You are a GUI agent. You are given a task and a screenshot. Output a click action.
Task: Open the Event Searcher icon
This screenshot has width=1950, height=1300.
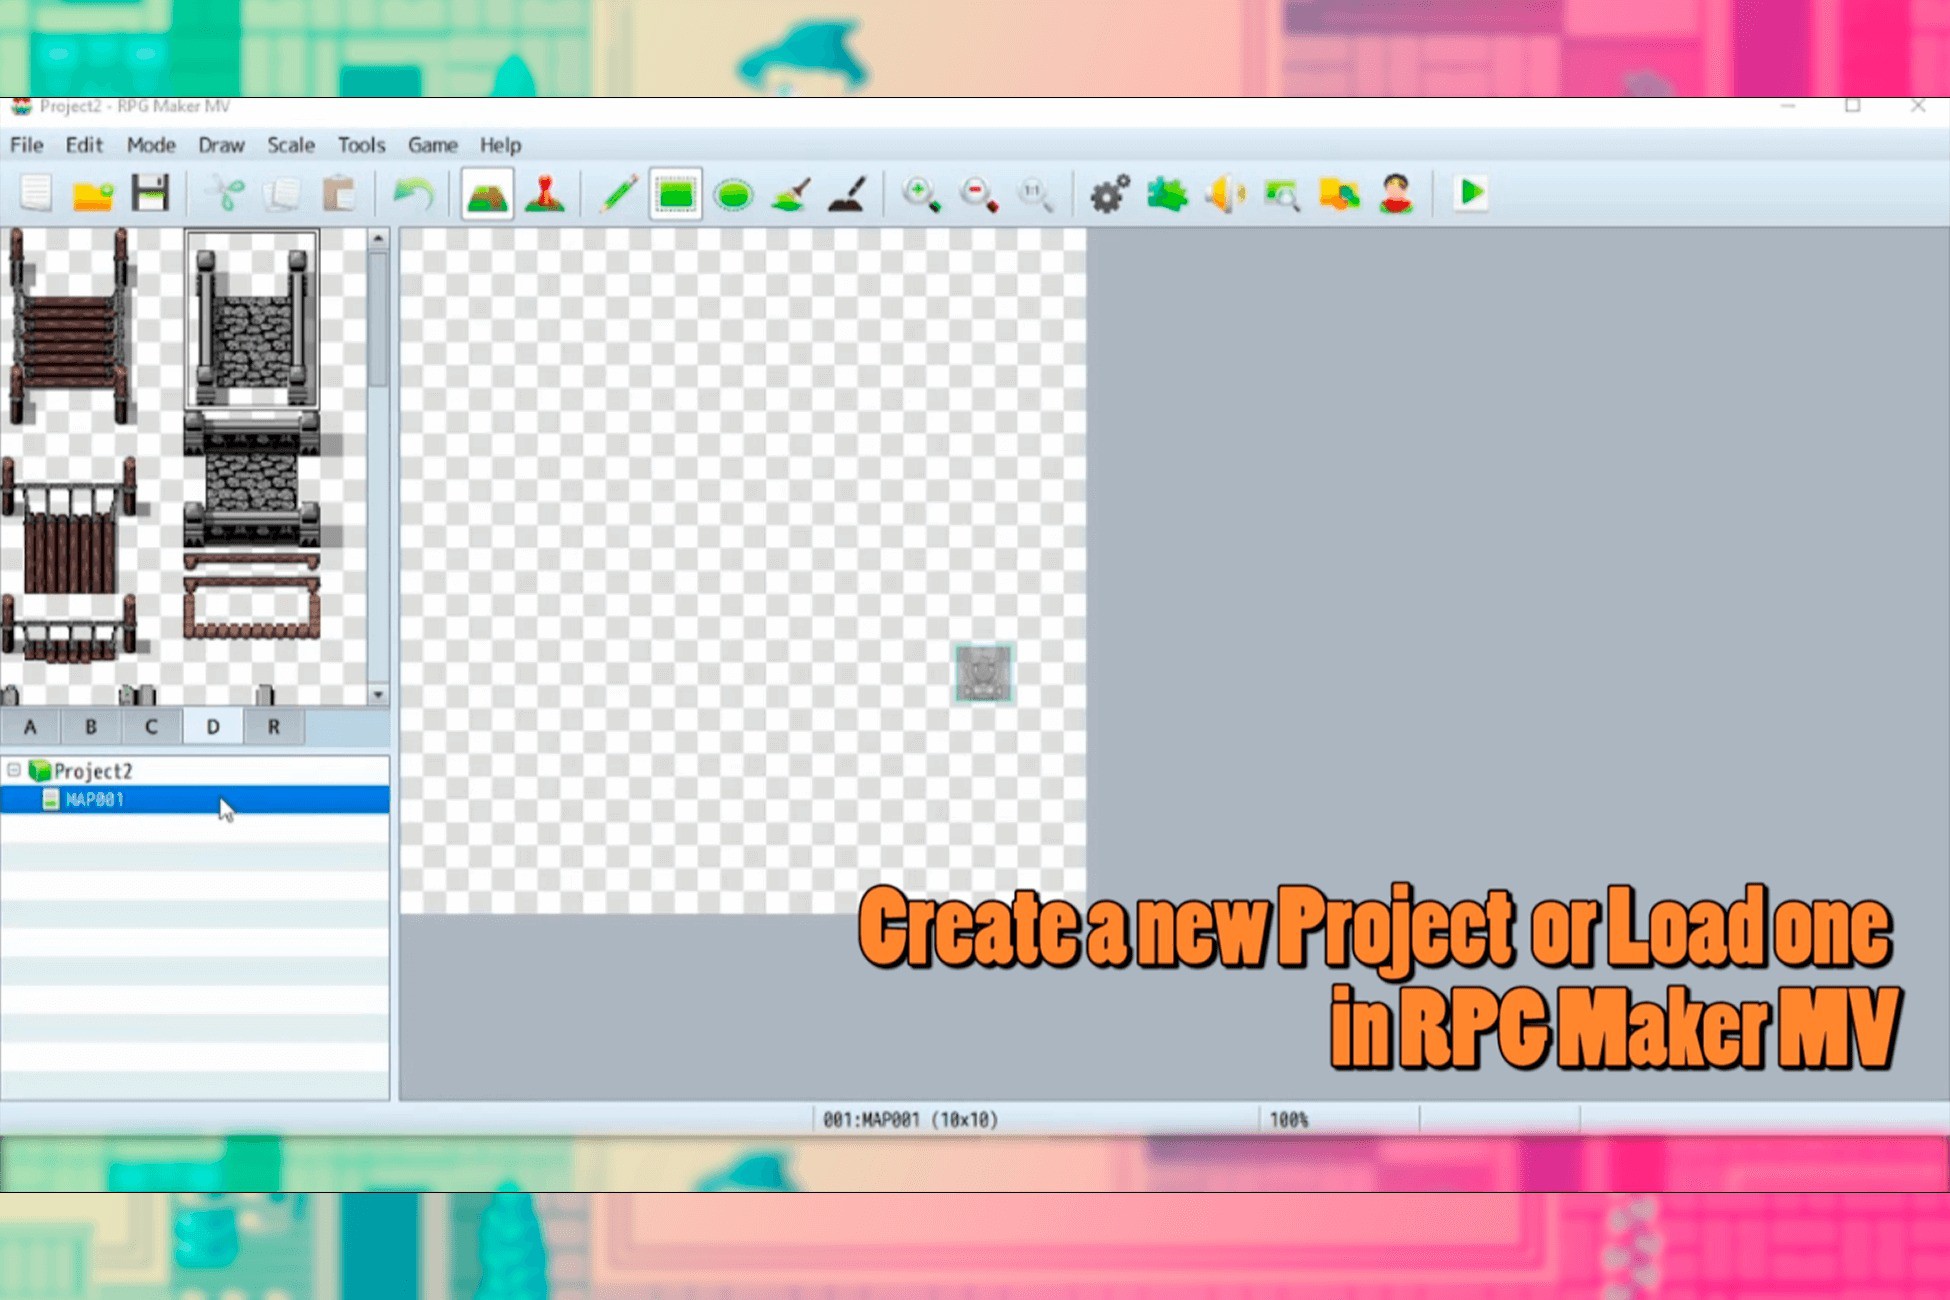tap(1282, 193)
